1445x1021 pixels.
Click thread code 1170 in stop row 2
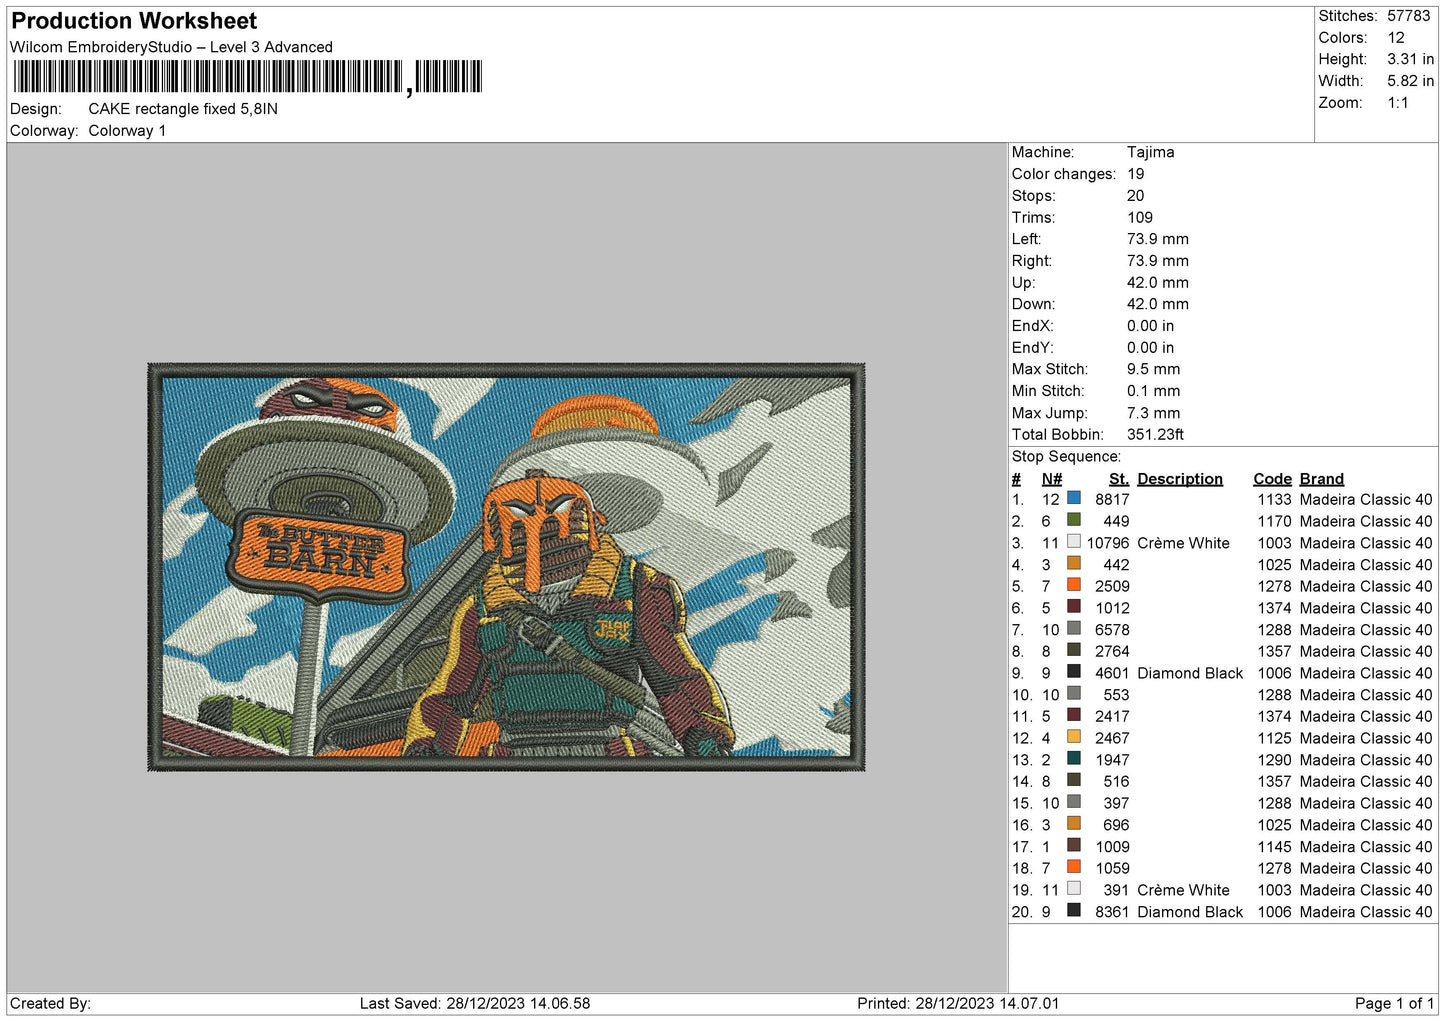pyautogui.click(x=1275, y=522)
